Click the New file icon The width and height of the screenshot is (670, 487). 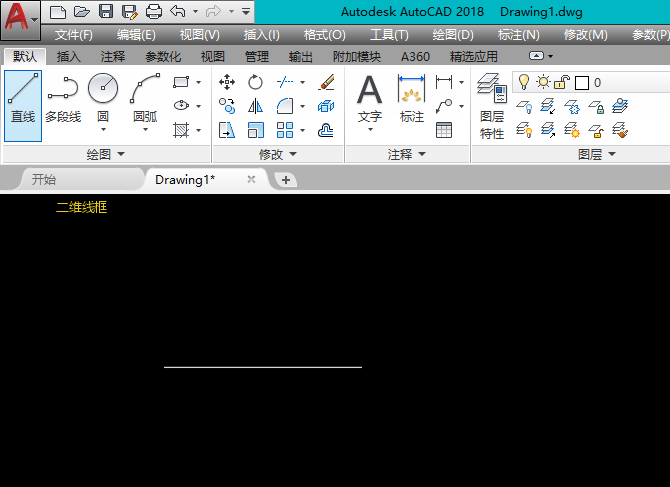(58, 12)
